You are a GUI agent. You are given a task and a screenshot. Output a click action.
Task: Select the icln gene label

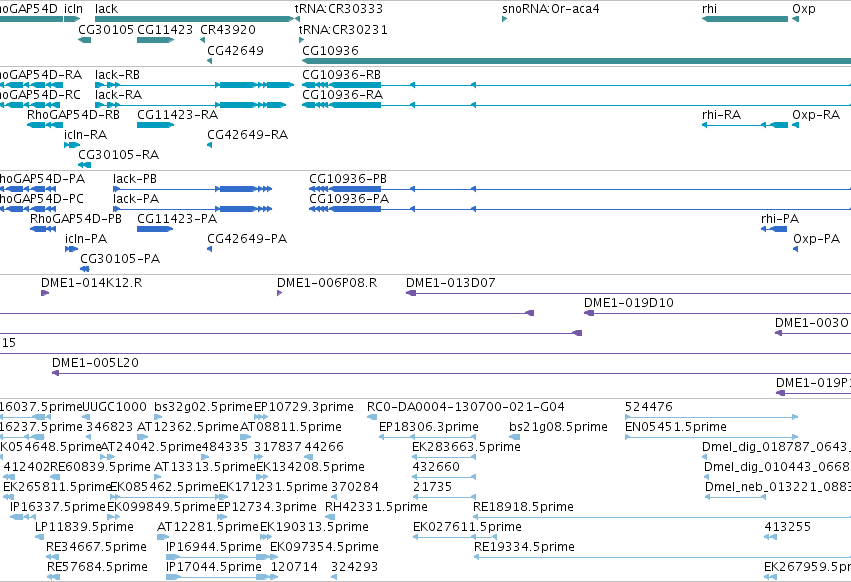[x=73, y=9]
